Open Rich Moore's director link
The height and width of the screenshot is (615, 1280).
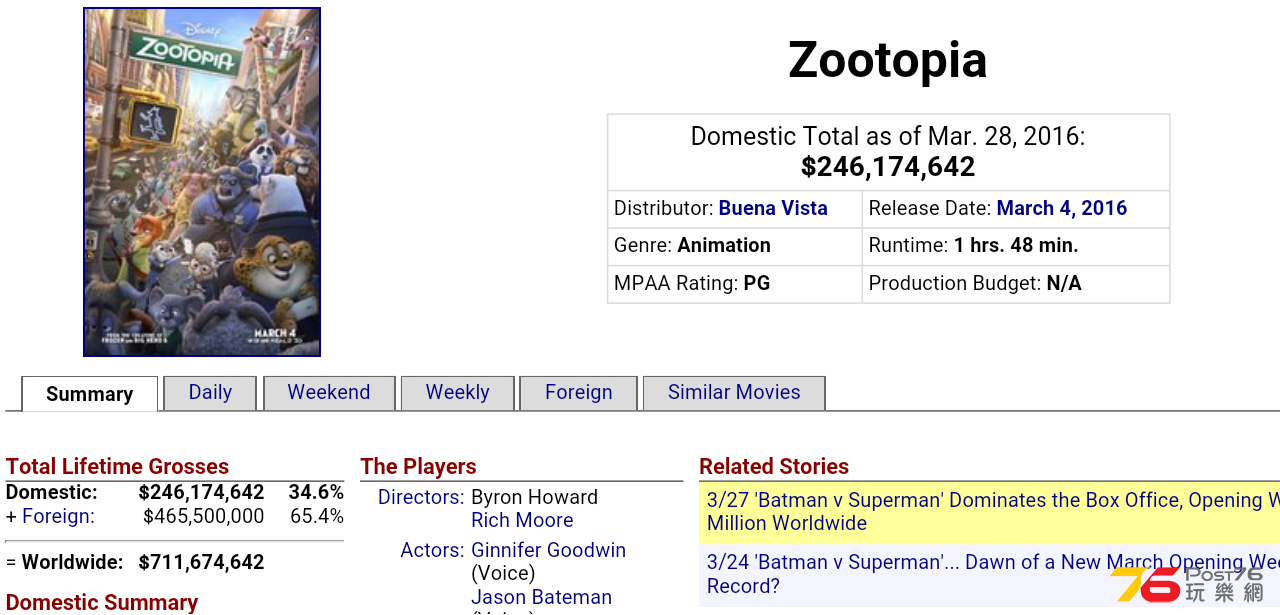pos(522,520)
